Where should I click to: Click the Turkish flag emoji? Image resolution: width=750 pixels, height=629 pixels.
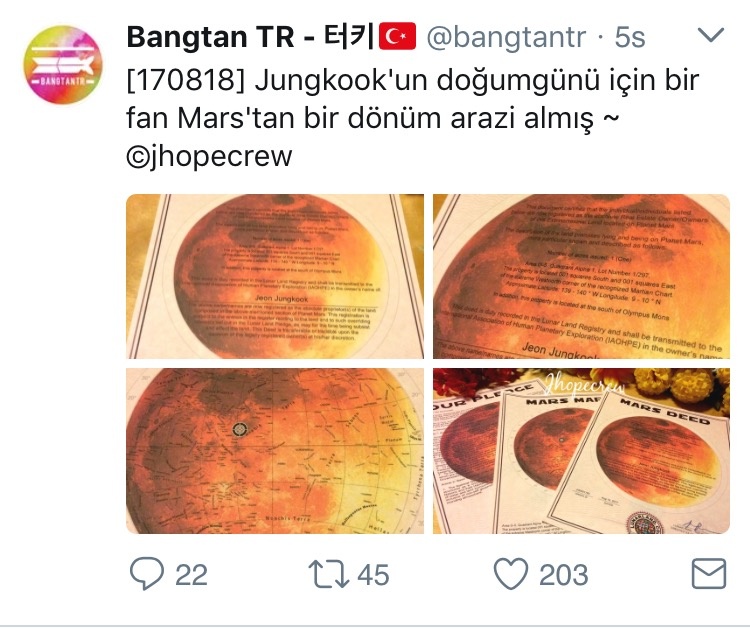tap(397, 36)
